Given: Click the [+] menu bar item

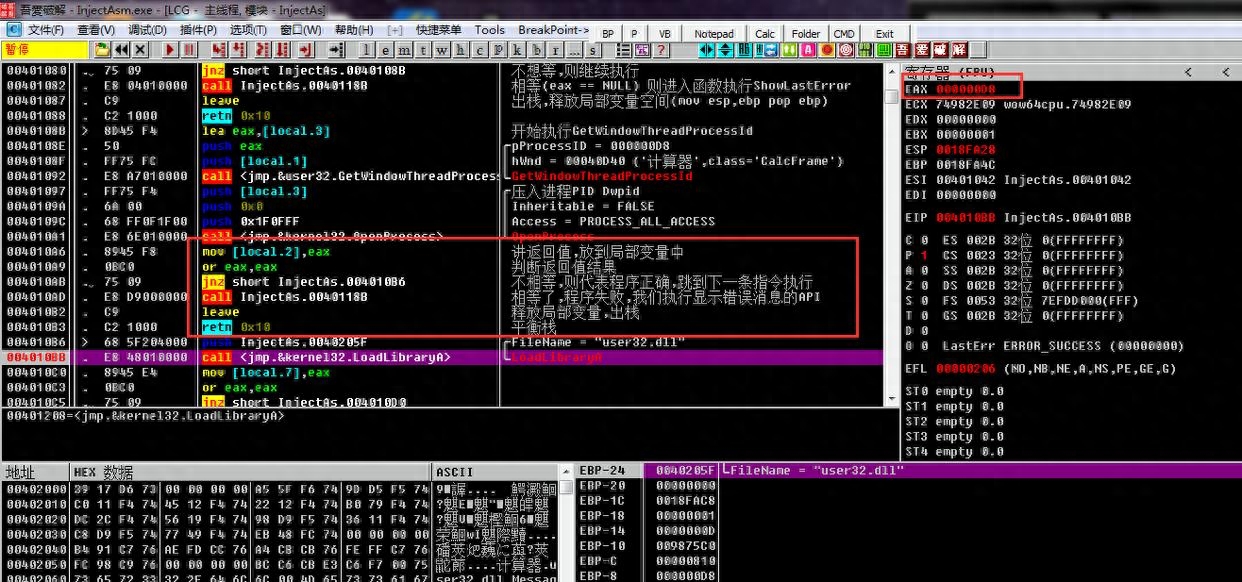Looking at the screenshot, I should pyautogui.click(x=395, y=30).
